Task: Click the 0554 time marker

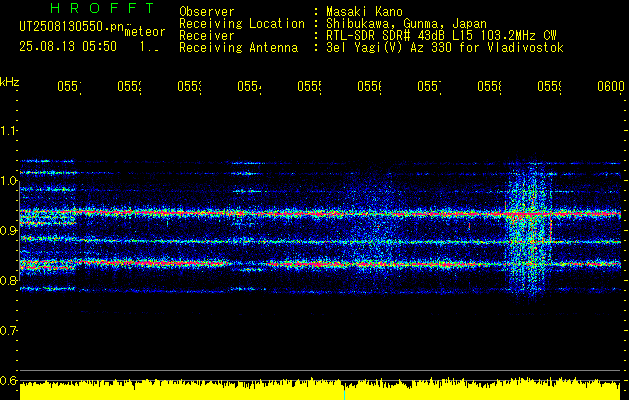Action: 249,86
